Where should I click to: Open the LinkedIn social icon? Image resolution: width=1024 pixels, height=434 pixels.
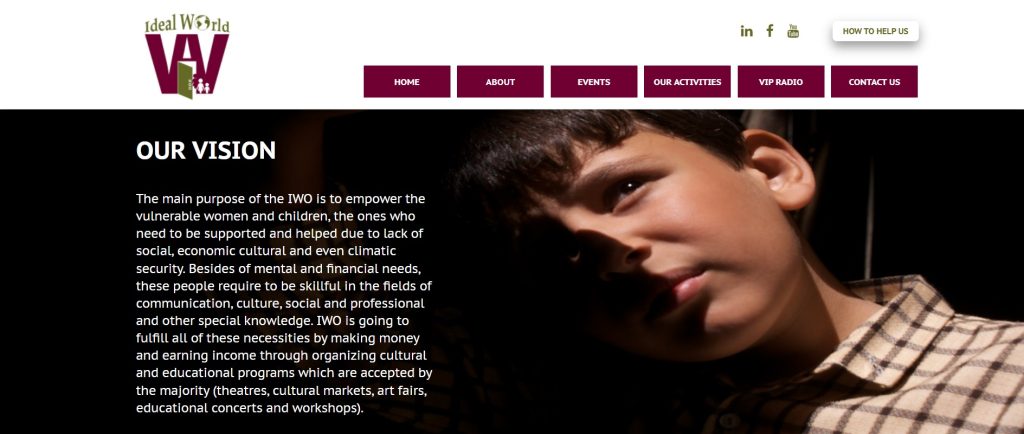click(746, 31)
